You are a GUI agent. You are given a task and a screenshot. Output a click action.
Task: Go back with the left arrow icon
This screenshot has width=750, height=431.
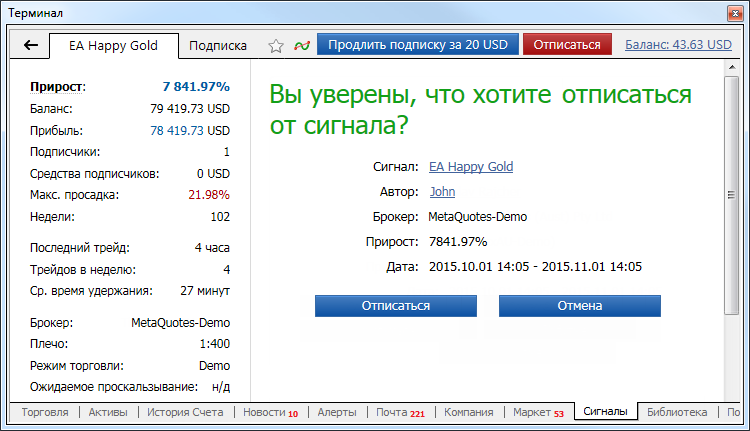coord(31,45)
